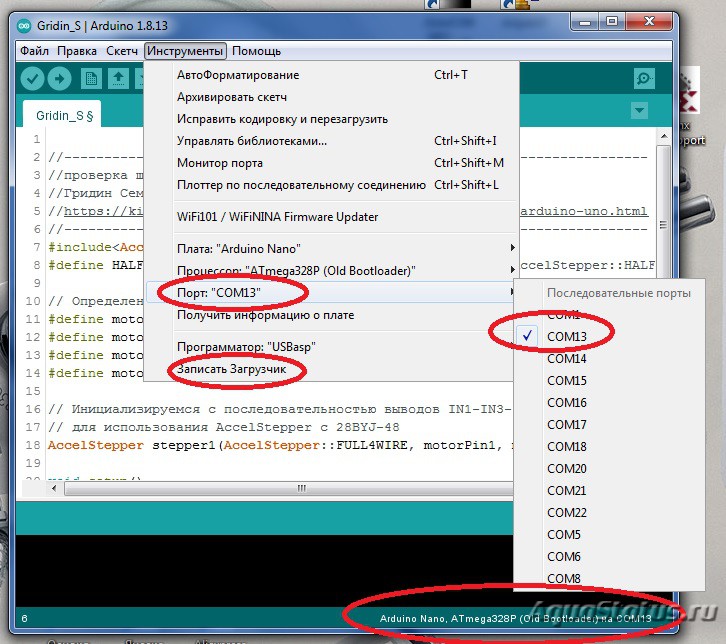726x644 pixels.
Task: Expand Порт: "COM13" submenu
Action: pos(330,293)
